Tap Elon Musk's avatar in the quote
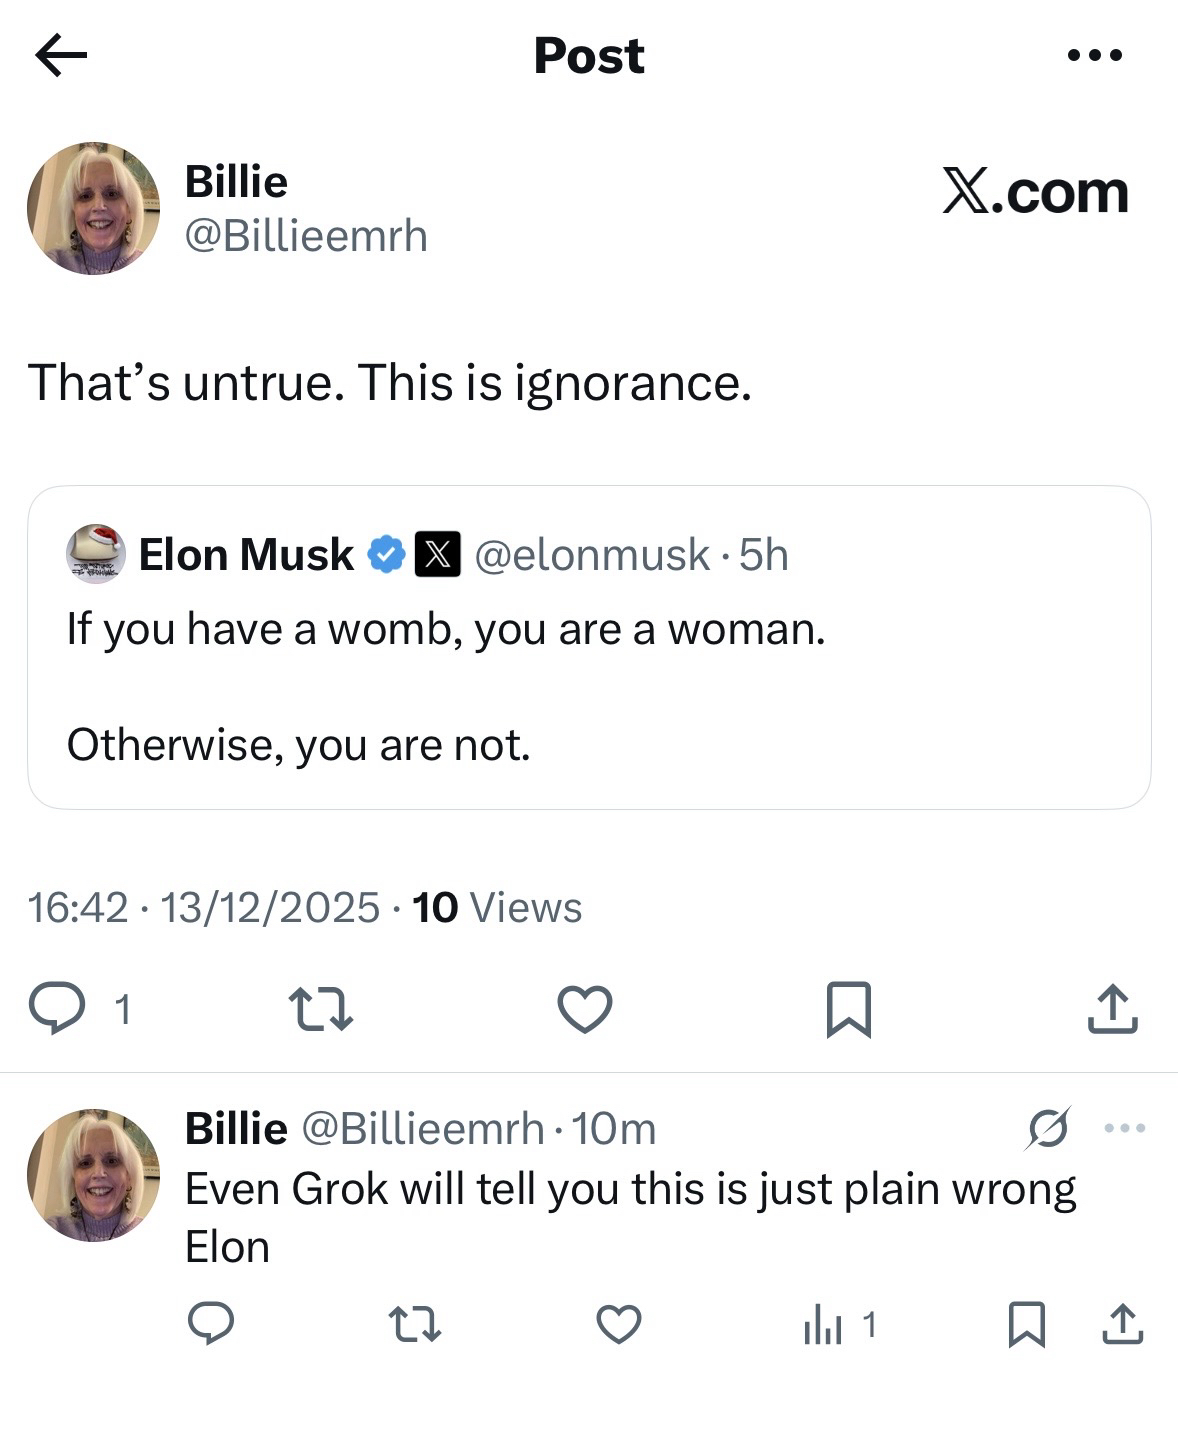The image size is (1178, 1447). 96,553
